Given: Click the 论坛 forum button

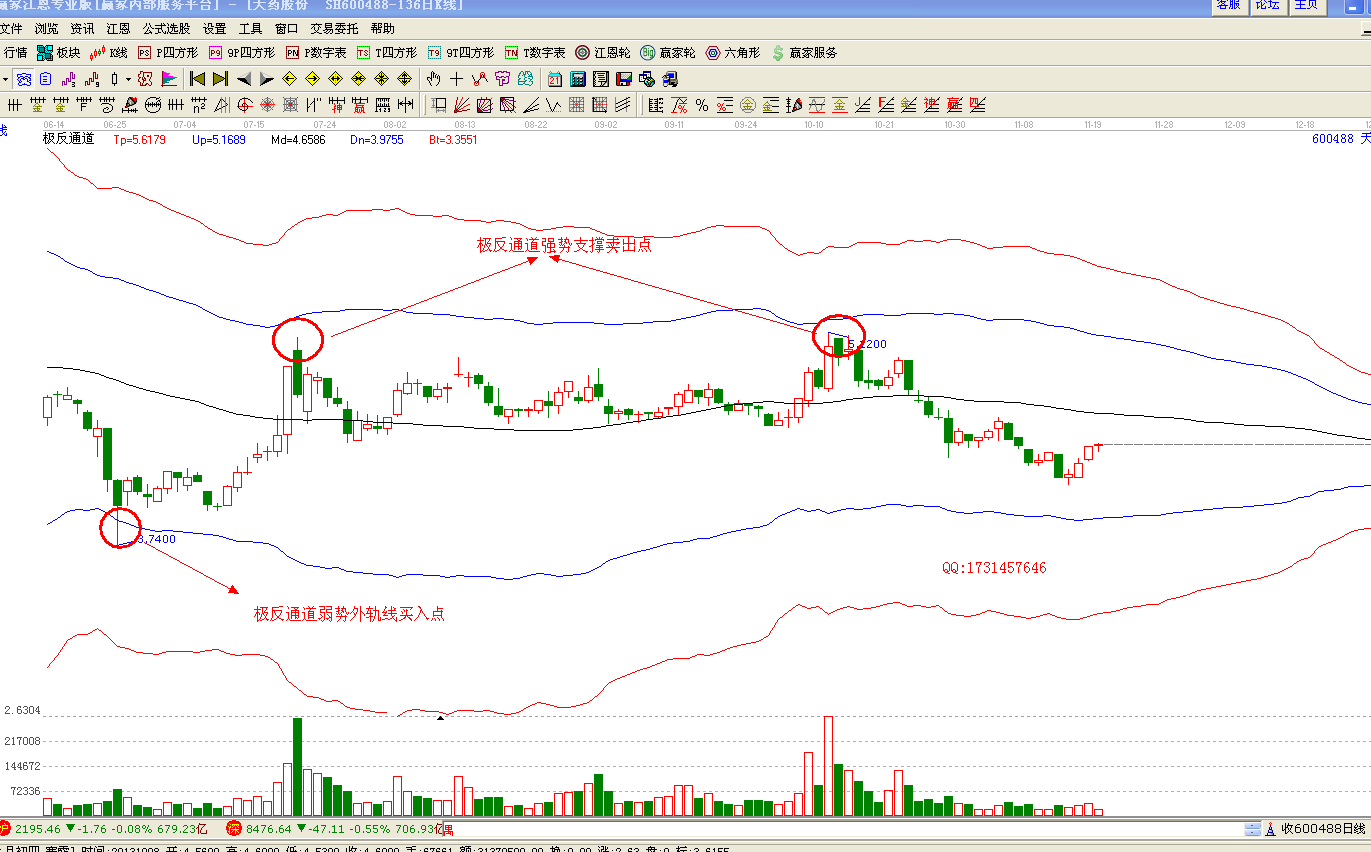Looking at the screenshot, I should 1267,5.
